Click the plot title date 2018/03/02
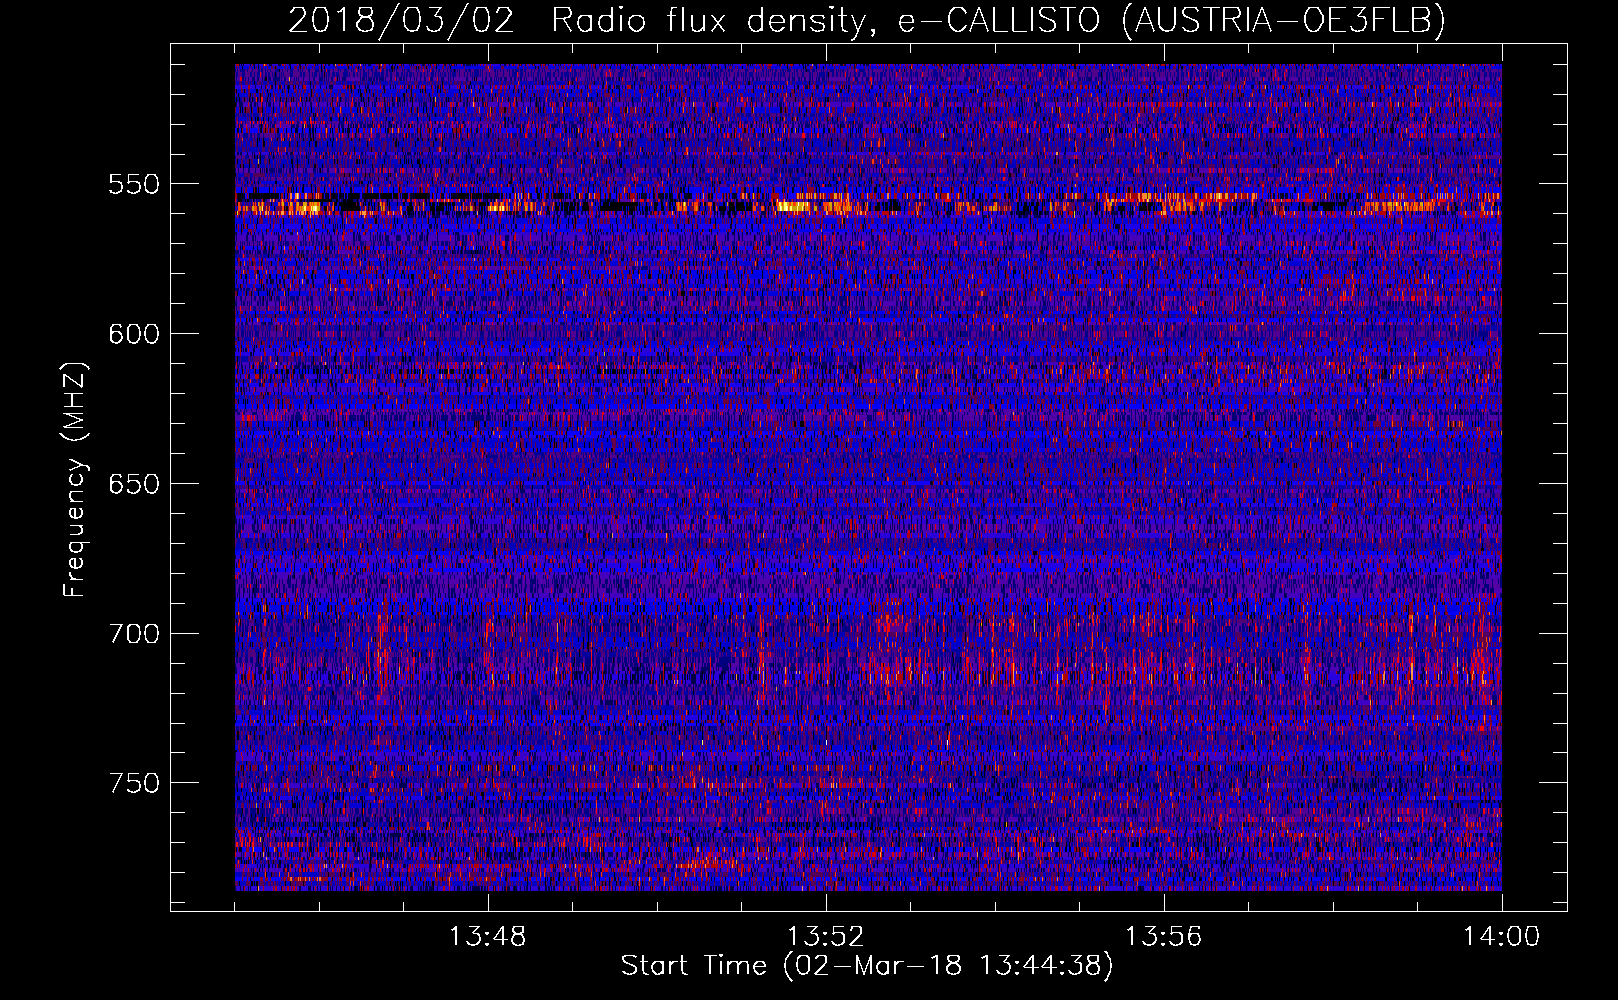1618x1000 pixels. tap(401, 20)
